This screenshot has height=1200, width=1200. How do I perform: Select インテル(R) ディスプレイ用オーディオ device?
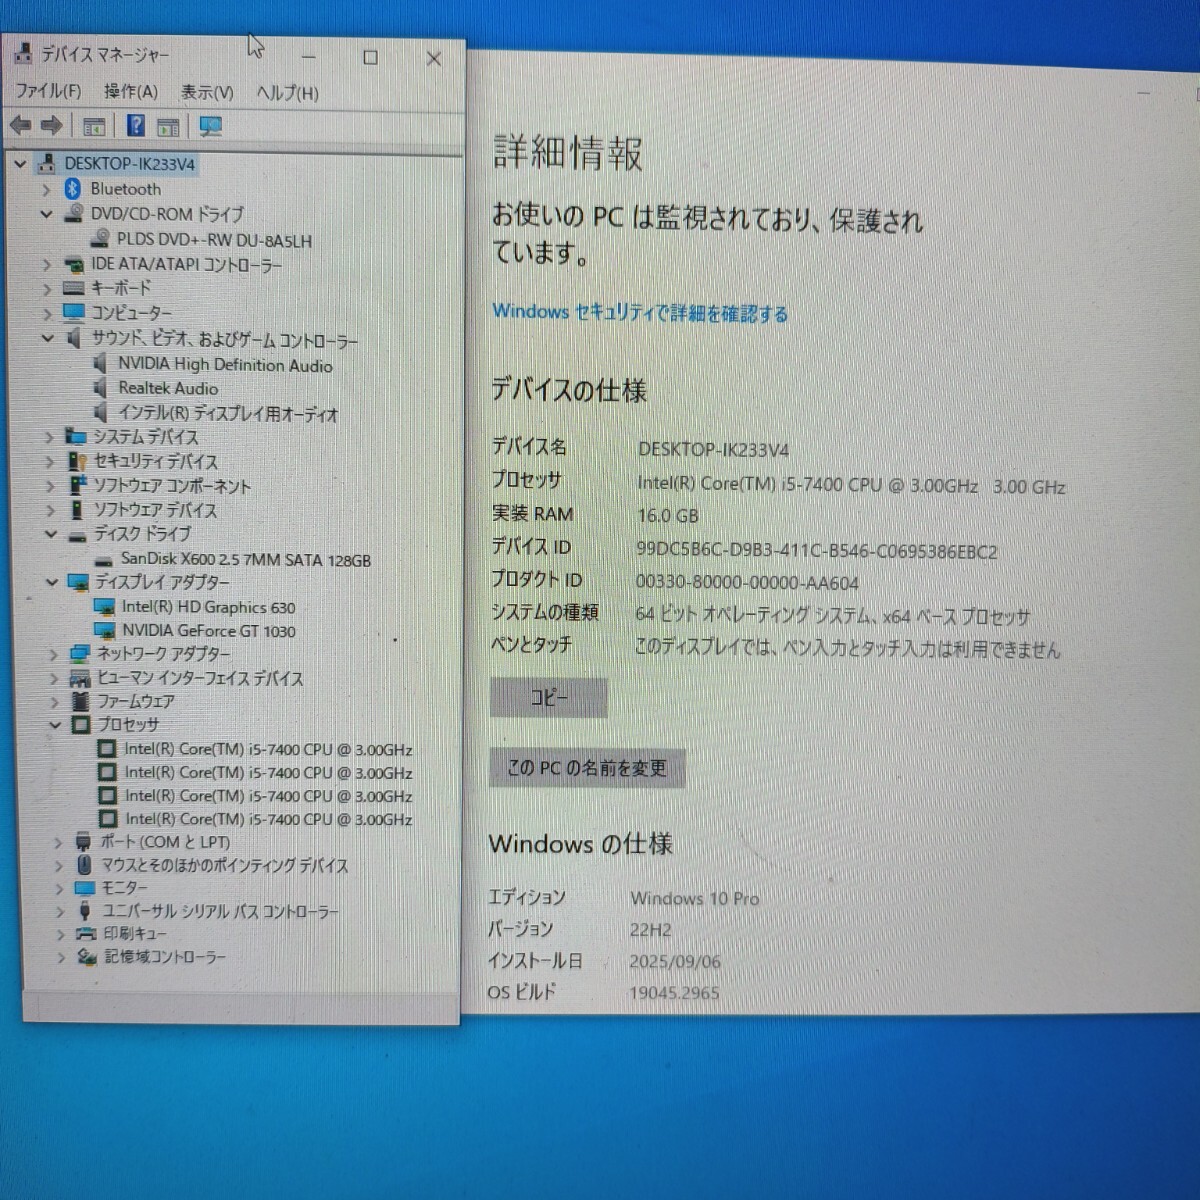click(x=228, y=413)
